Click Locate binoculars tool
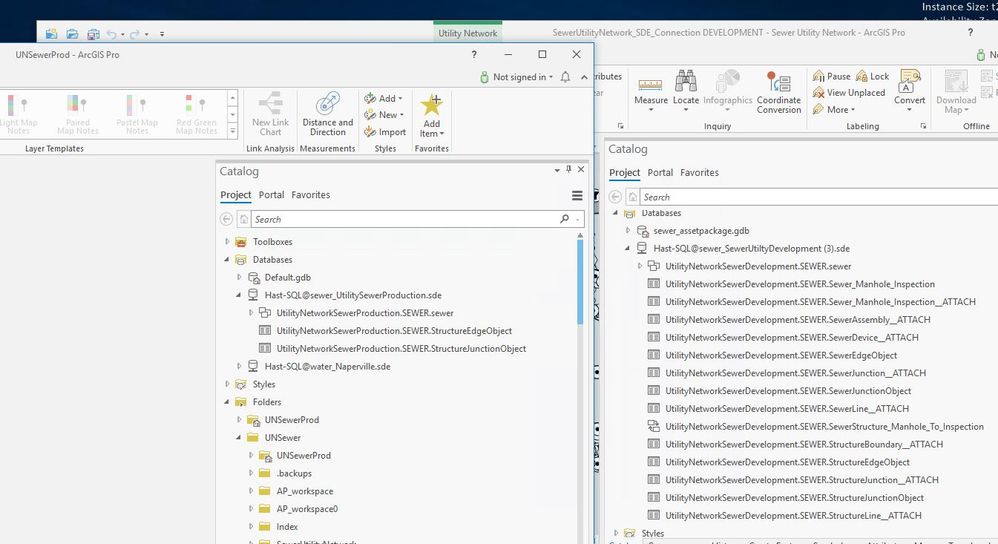This screenshot has height=544, width=998. [x=685, y=92]
